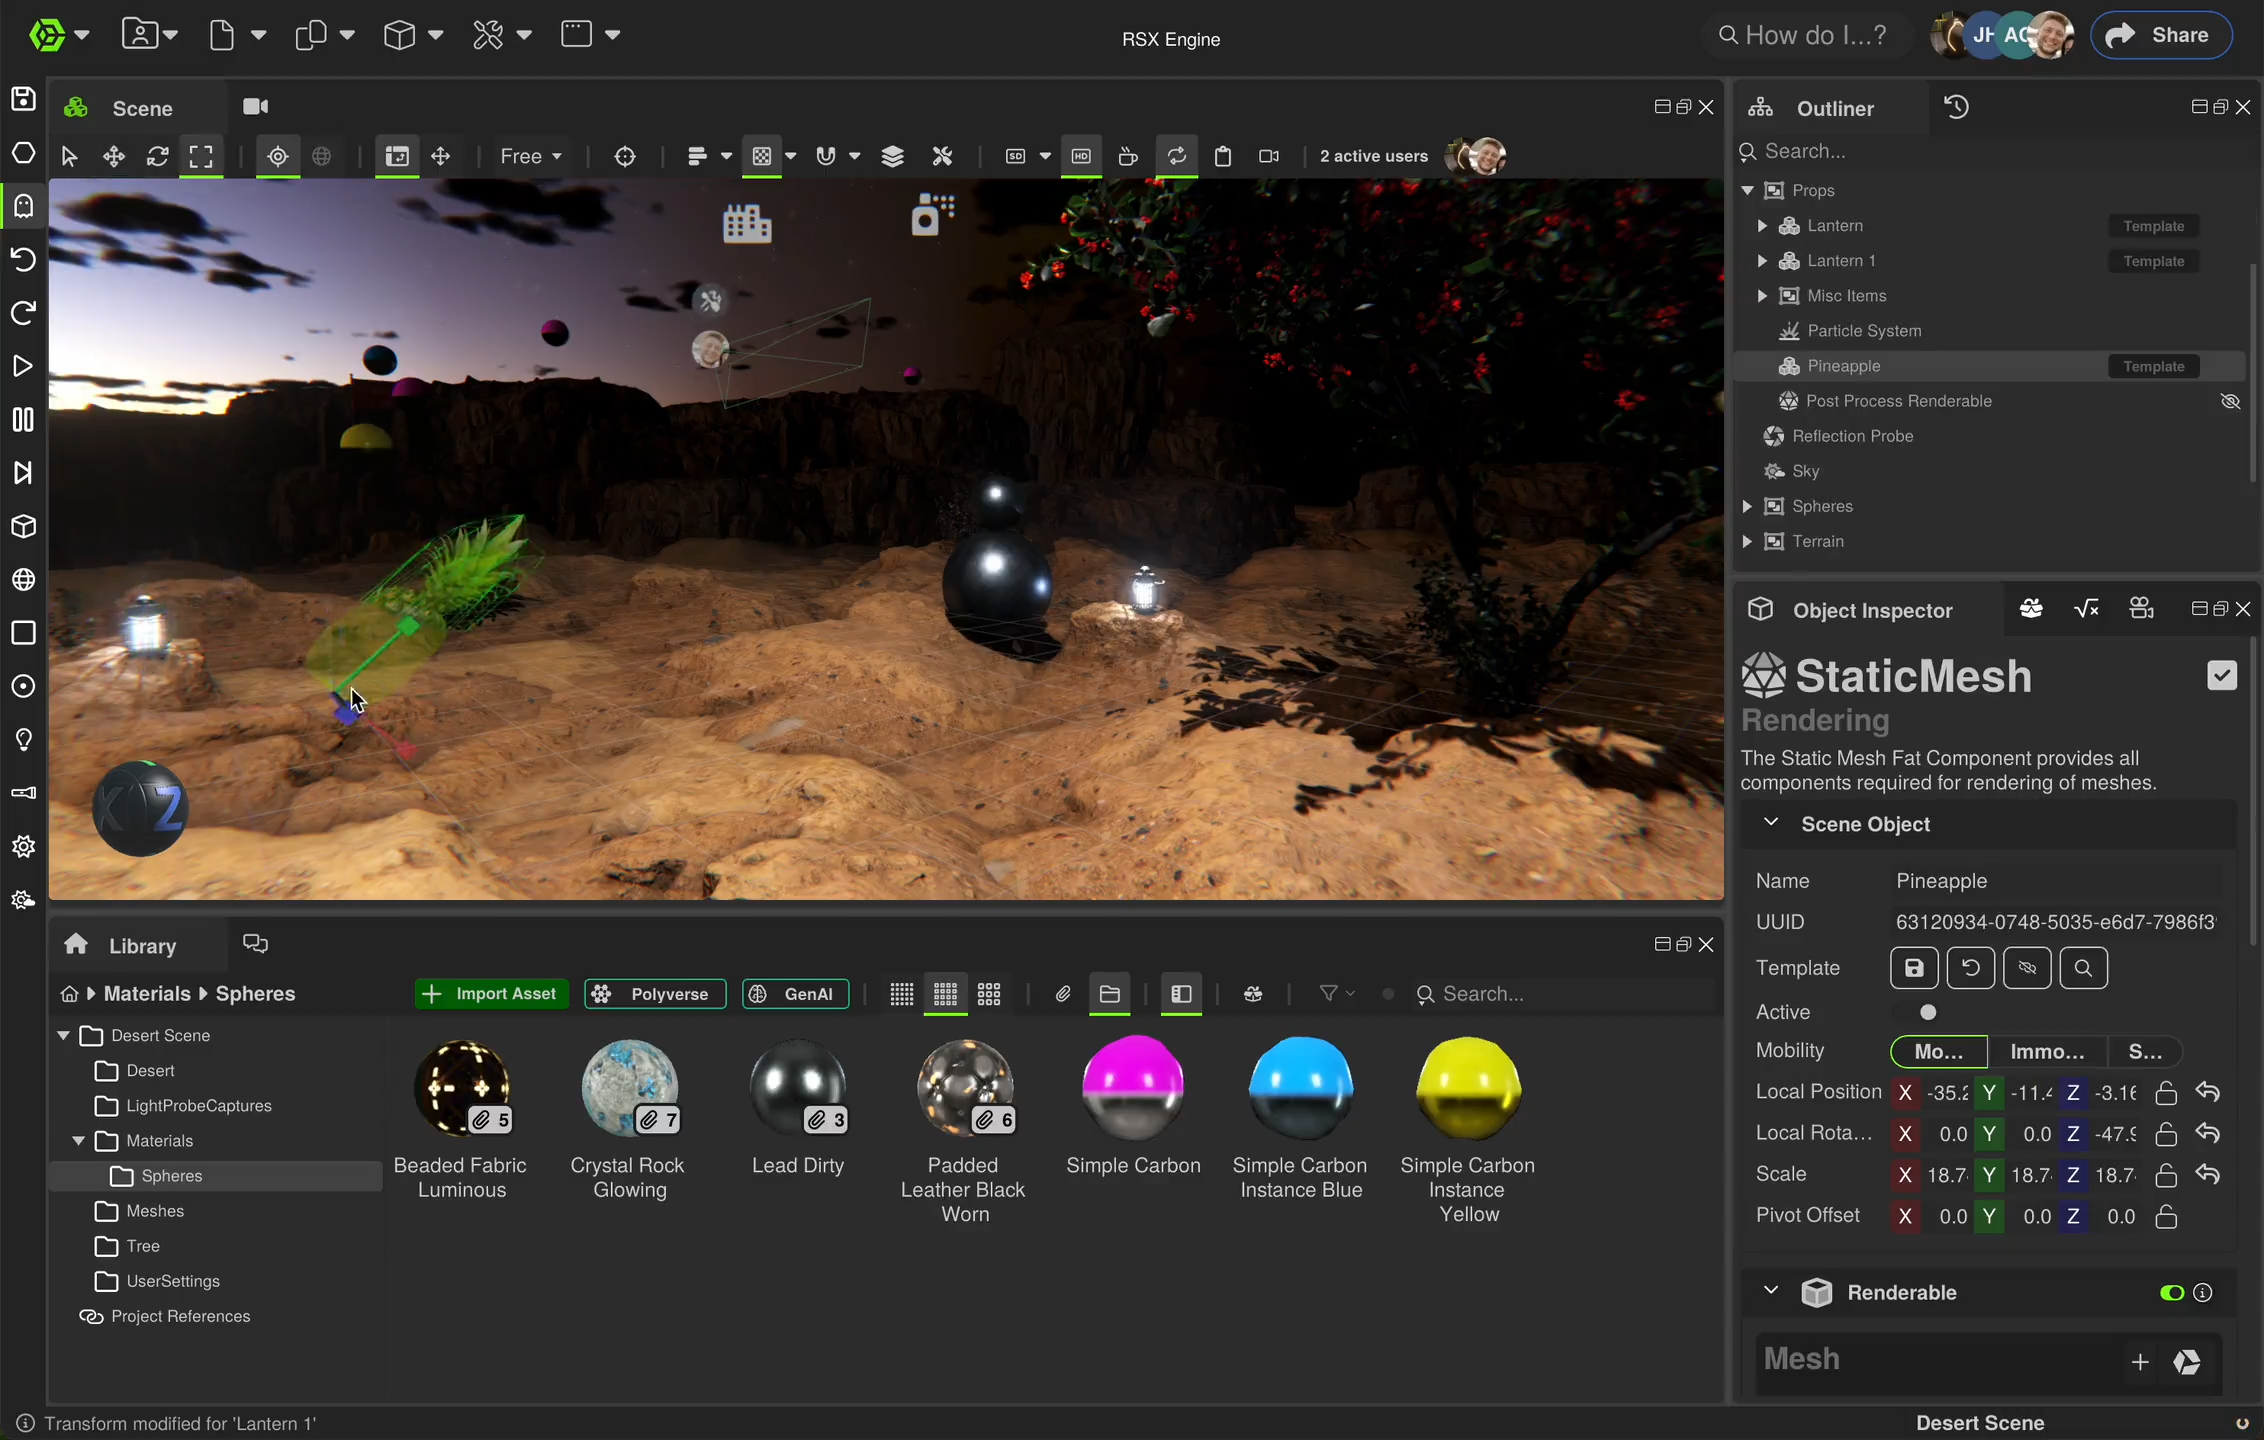Toggle the StaticMesh component checkbox
The height and width of the screenshot is (1440, 2264).
click(2222, 676)
